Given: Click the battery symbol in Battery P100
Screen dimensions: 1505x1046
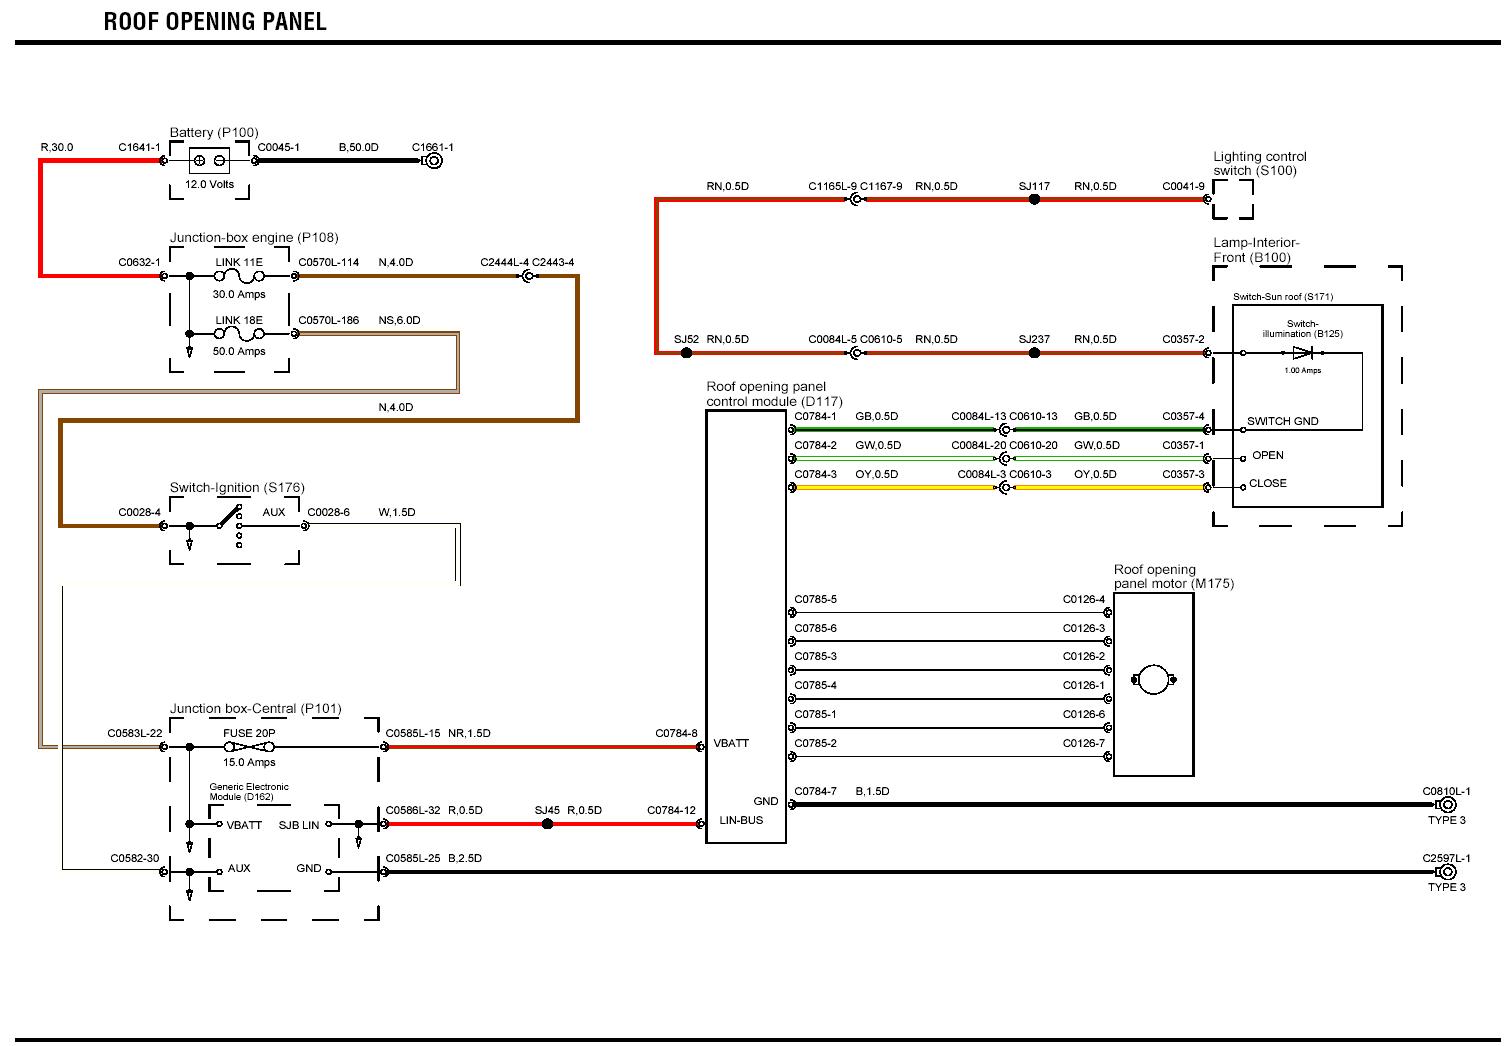Looking at the screenshot, I should 209,160.
